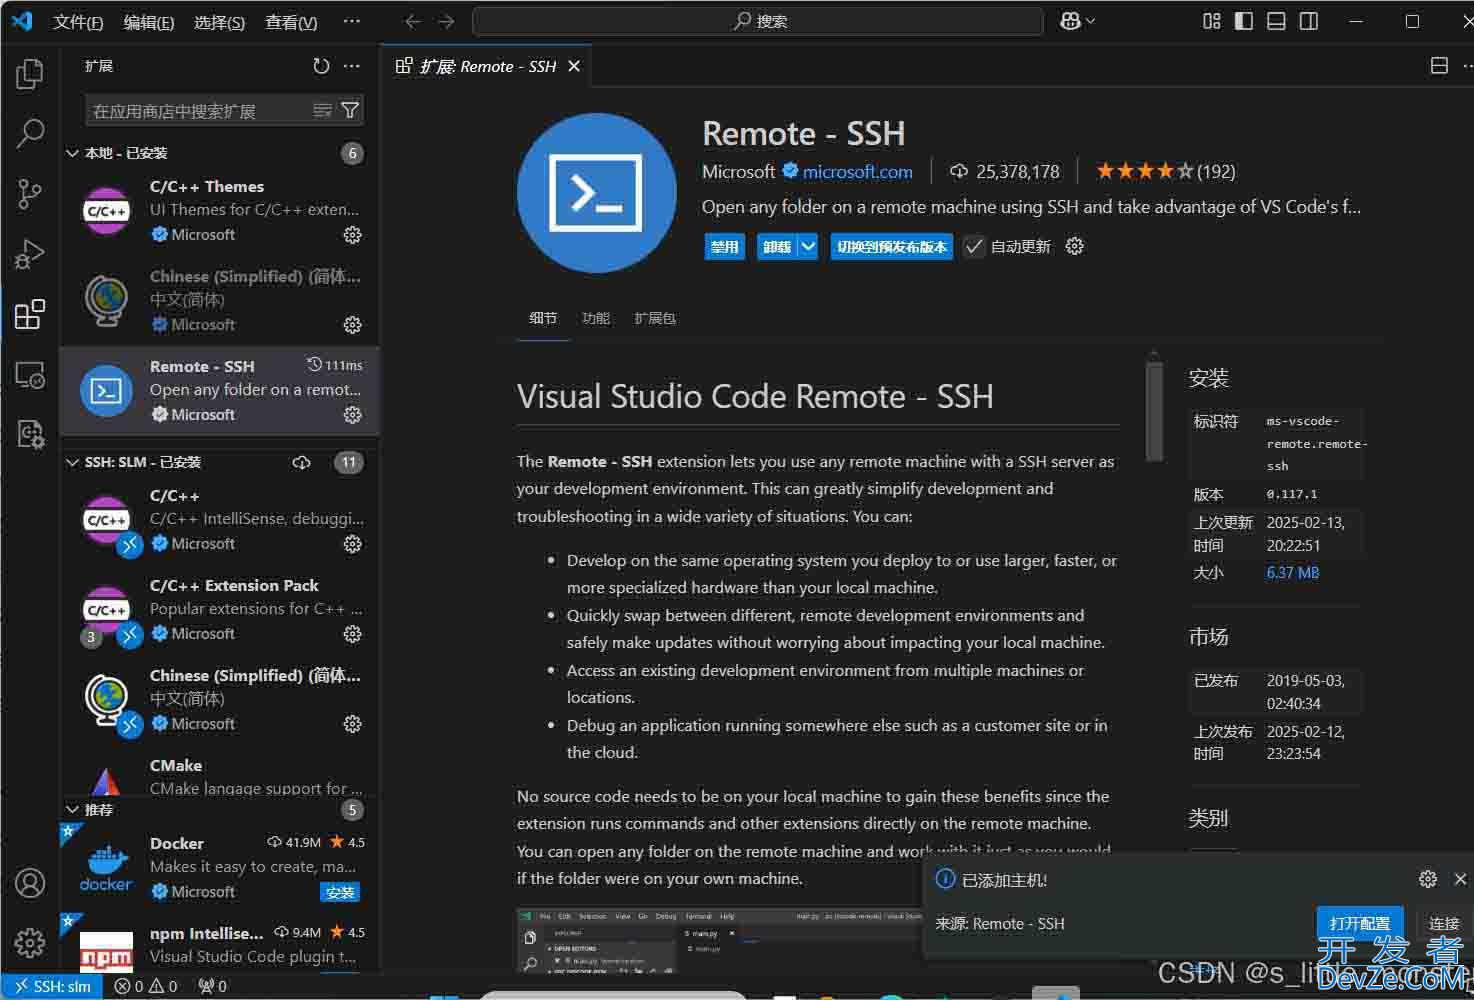Viewport: 1474px width, 1000px height.
Task: Toggle primary side bar visibility
Action: (x=1244, y=21)
